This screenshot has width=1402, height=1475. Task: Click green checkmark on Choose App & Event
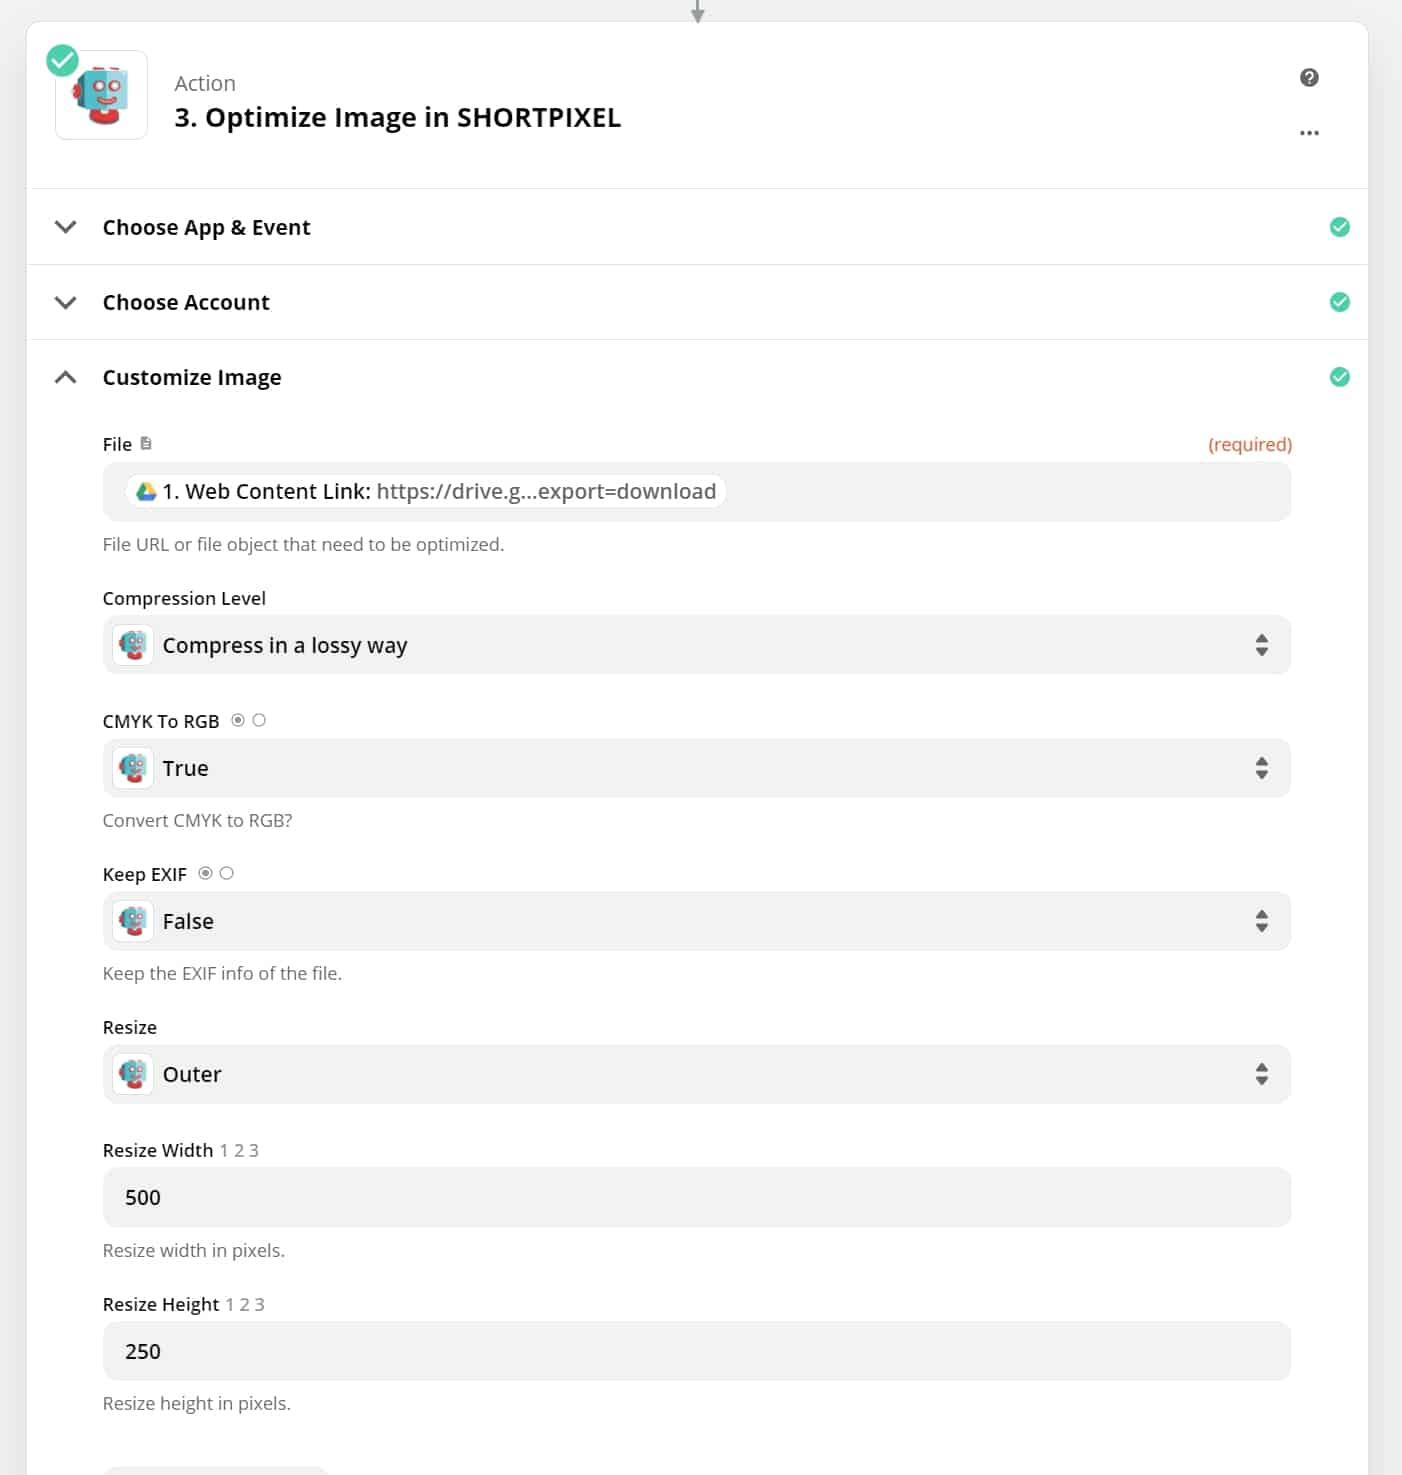tap(1339, 227)
